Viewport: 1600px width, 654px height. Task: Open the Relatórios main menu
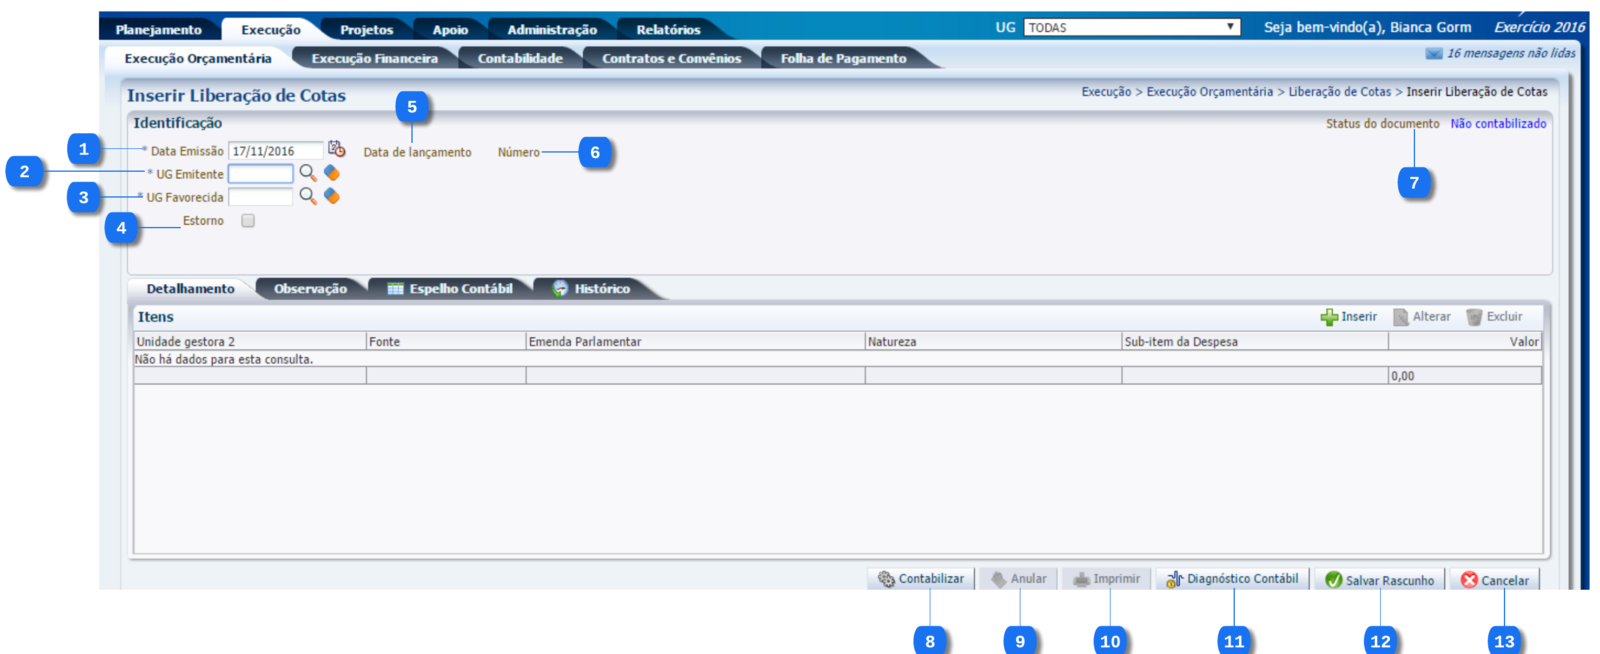tap(668, 30)
